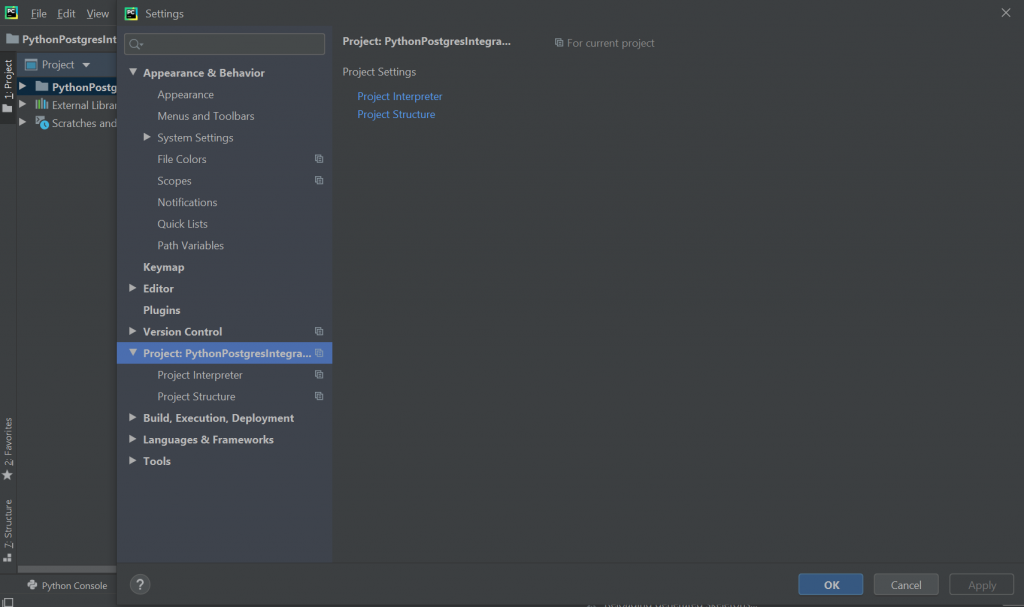Select Keymap in the settings tree

[164, 267]
